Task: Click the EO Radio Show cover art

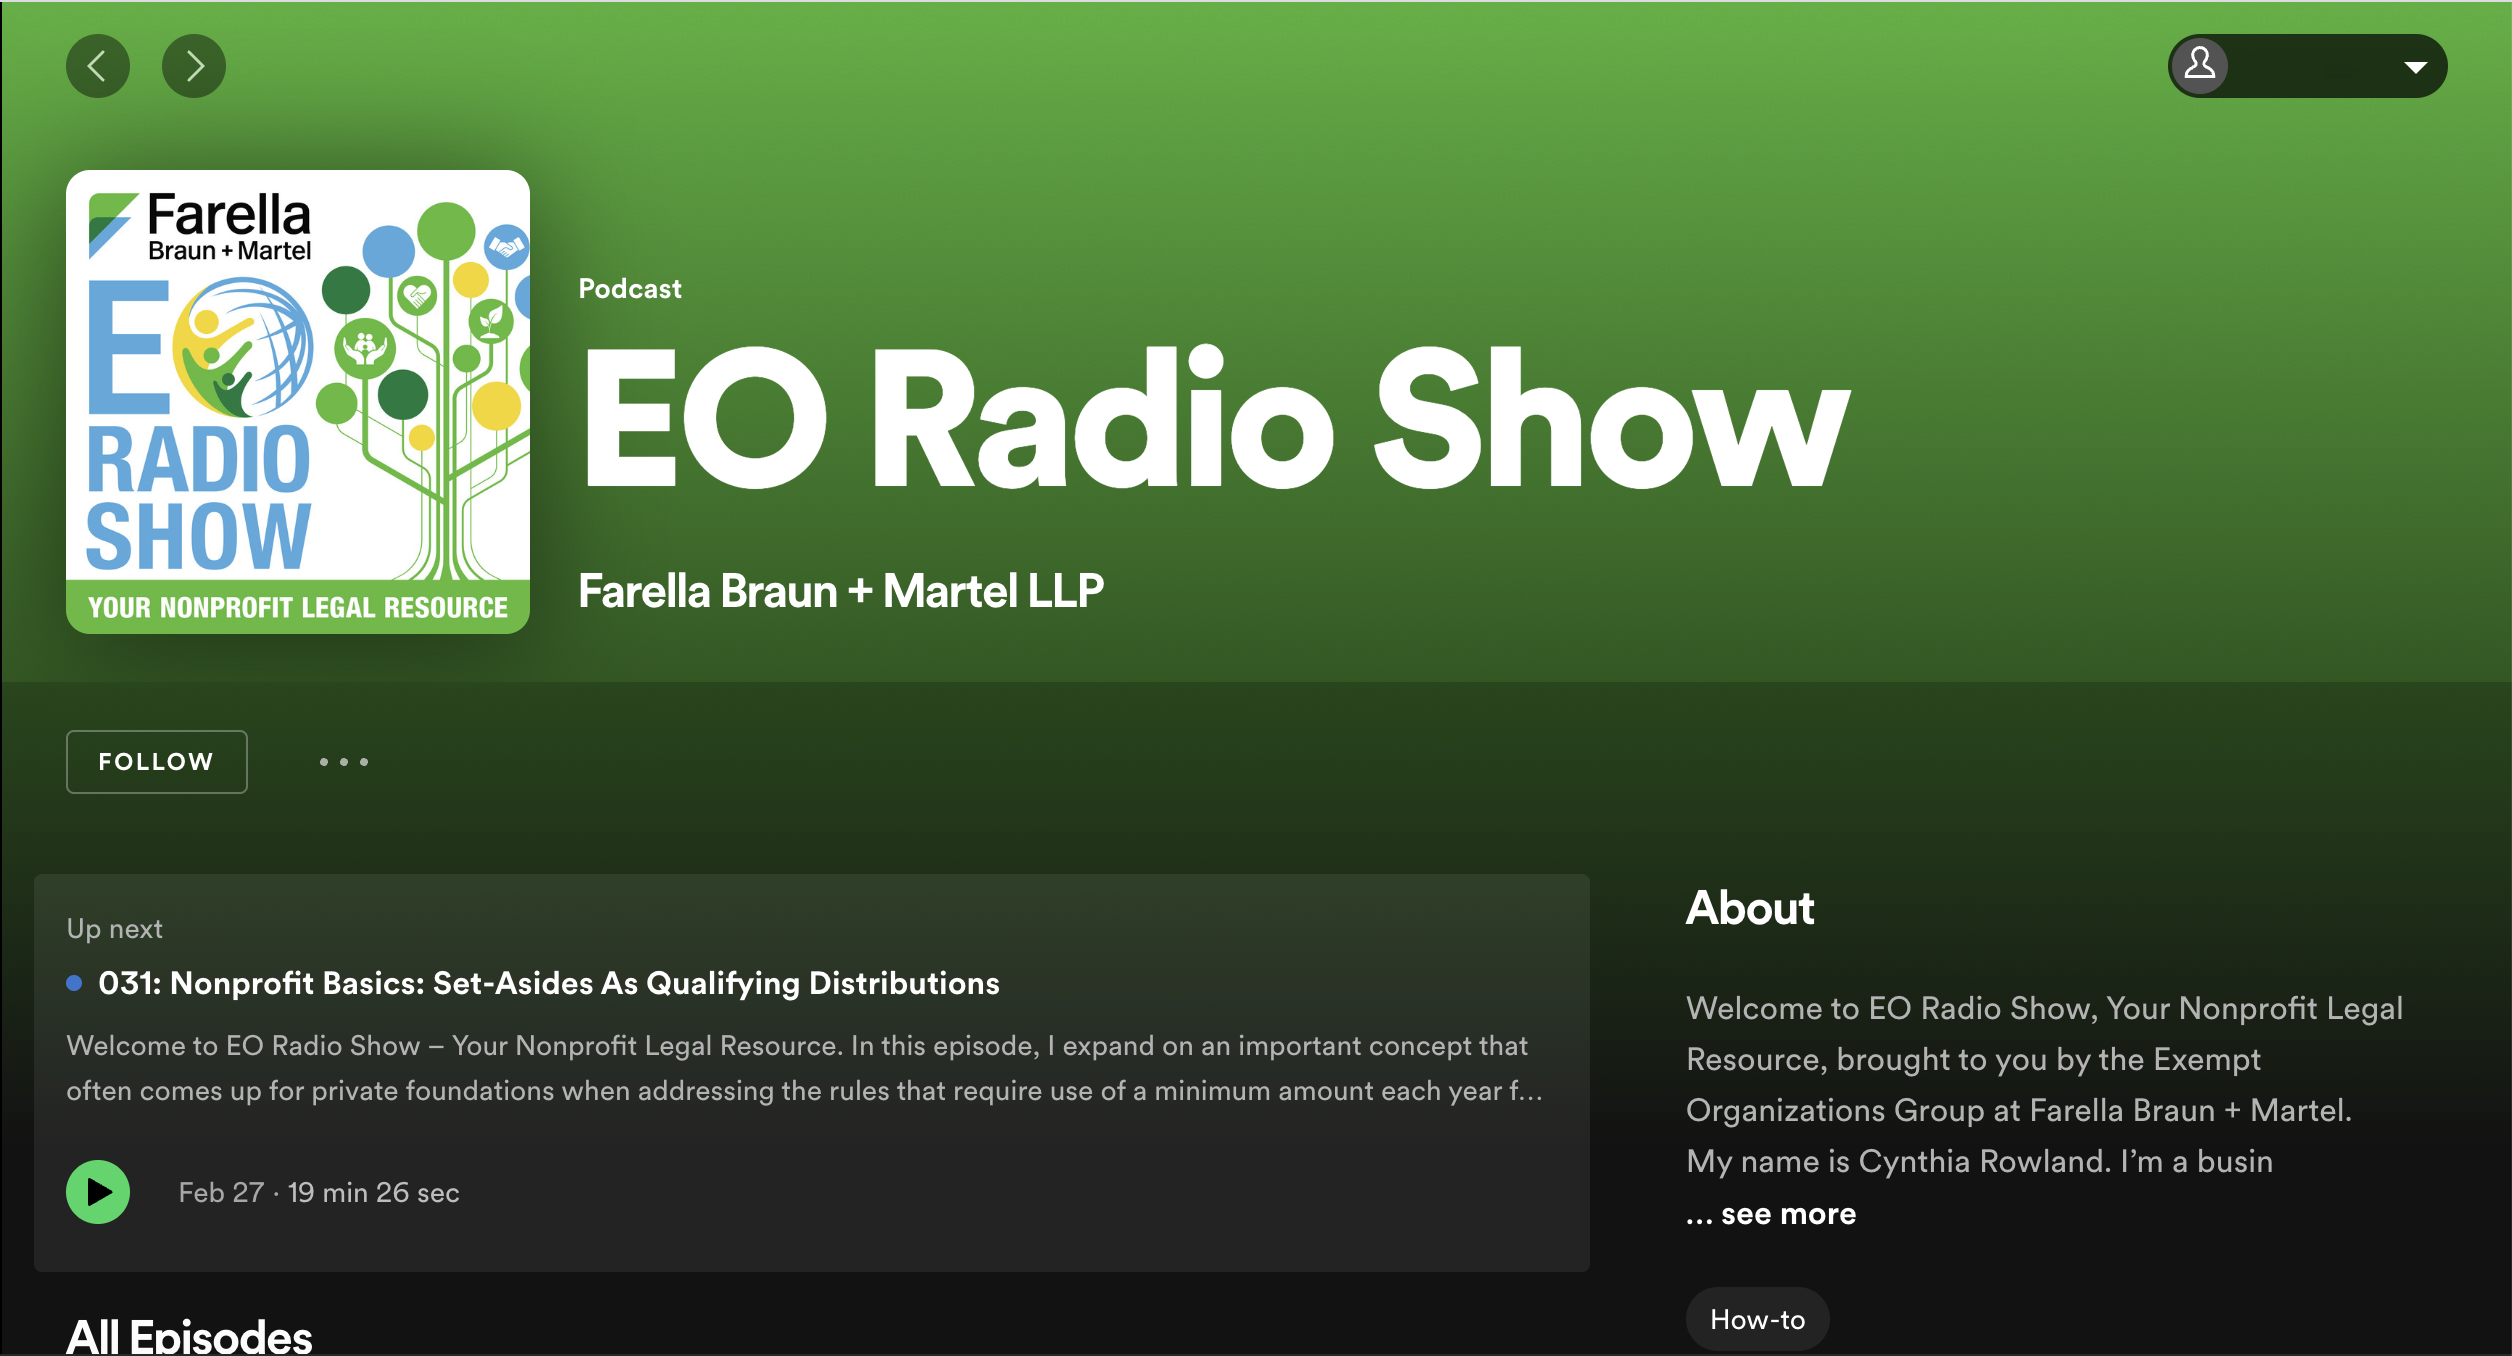Action: coord(298,402)
